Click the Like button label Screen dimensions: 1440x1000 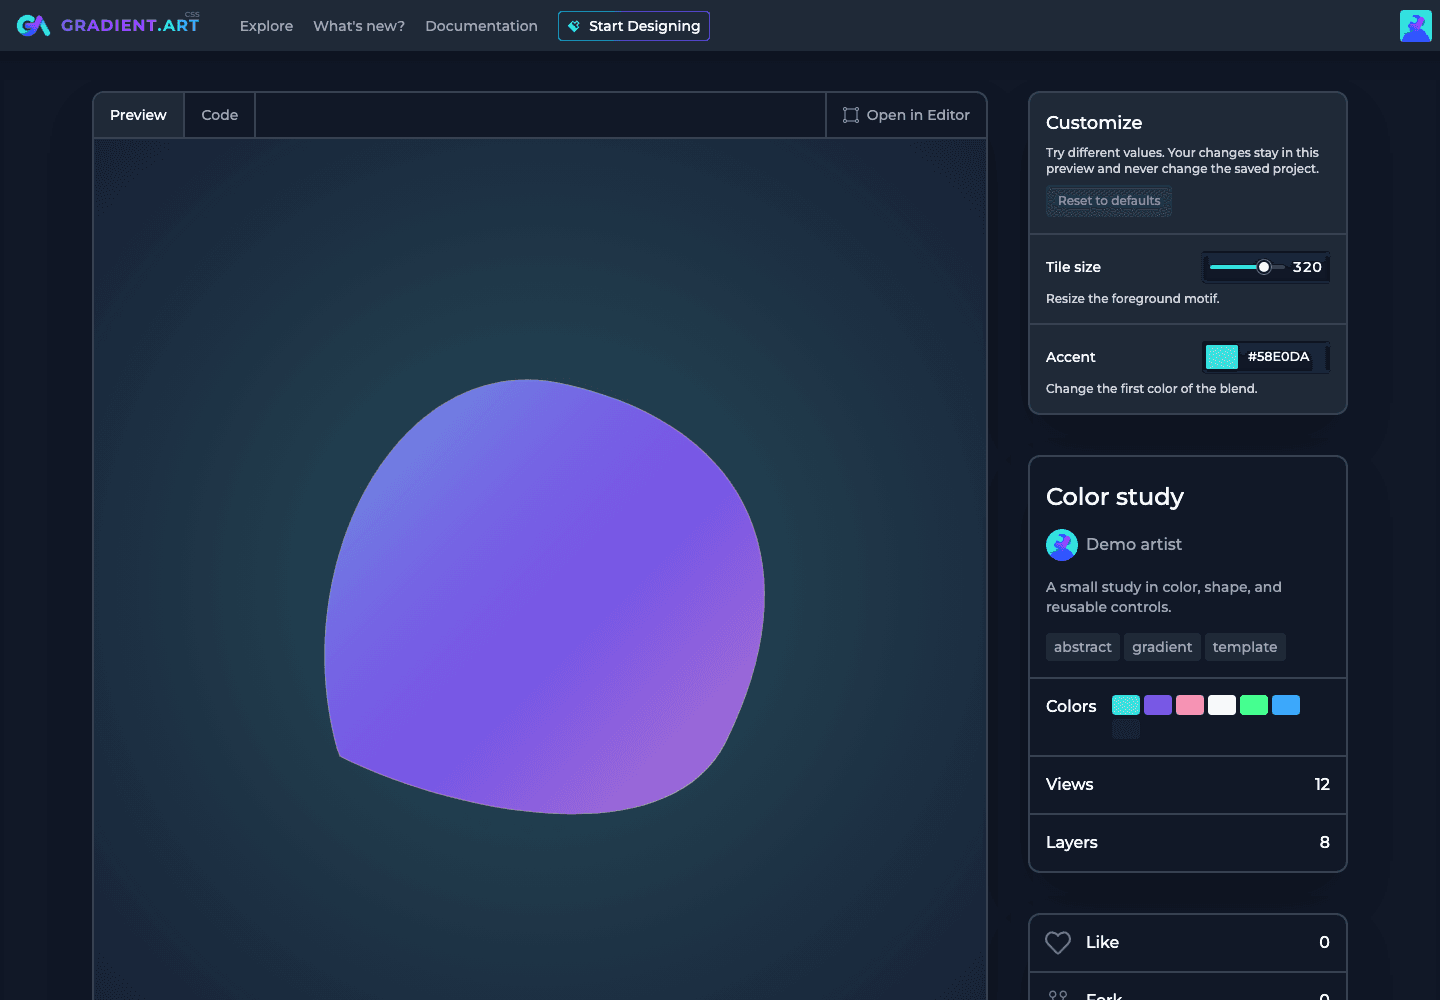(x=1102, y=942)
